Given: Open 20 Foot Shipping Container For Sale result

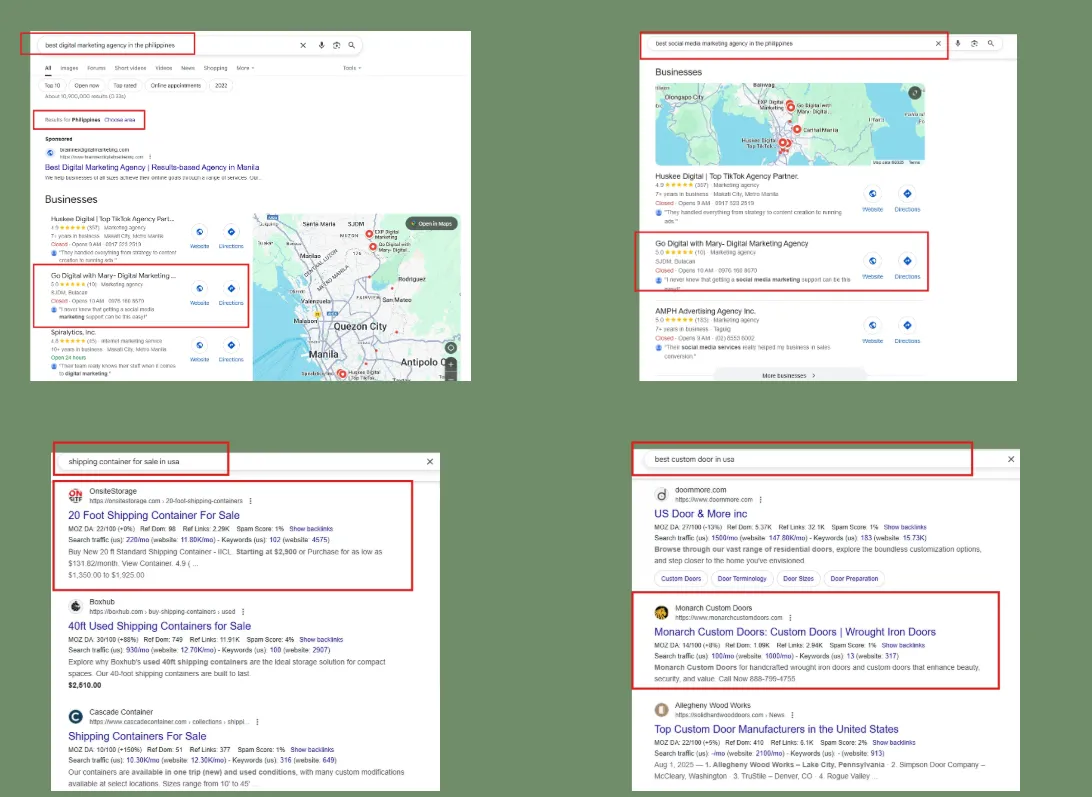Looking at the screenshot, I should (x=154, y=516).
